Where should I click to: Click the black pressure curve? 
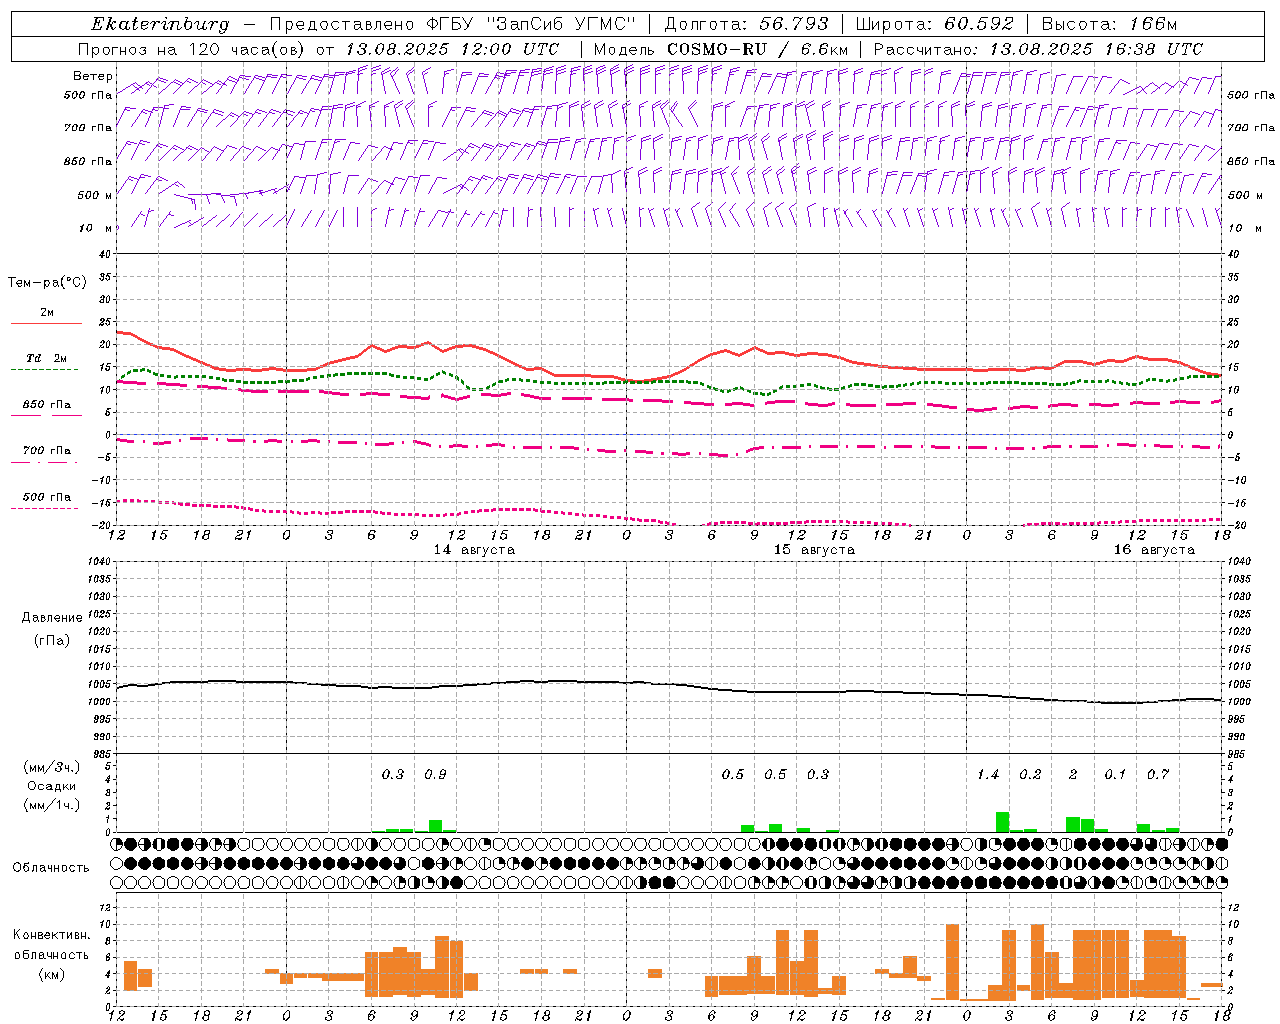tap(668, 690)
